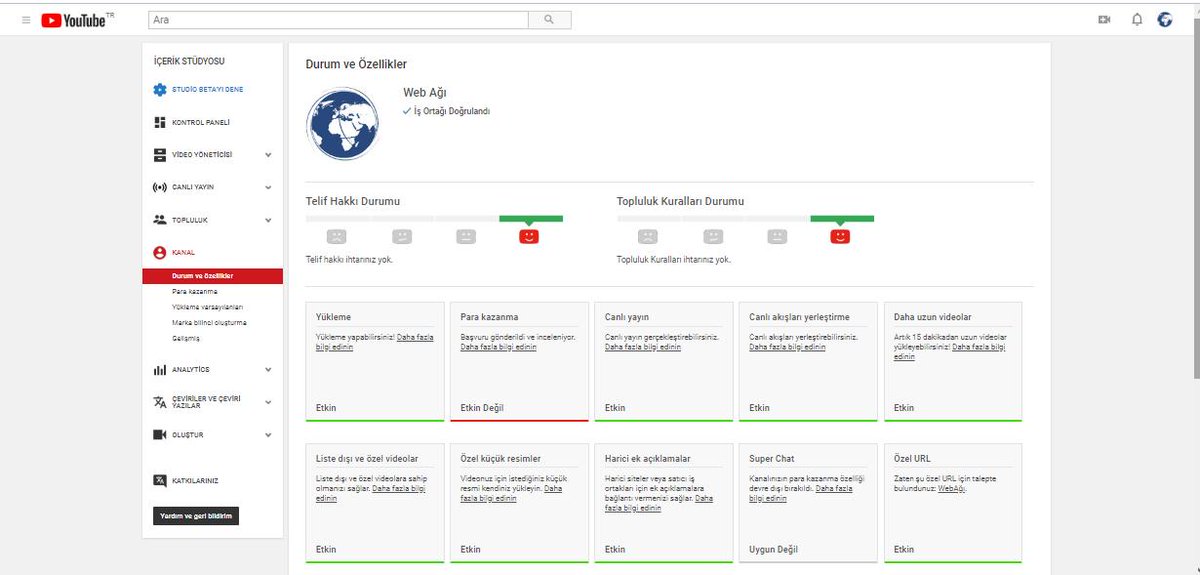Click Studio Betayı Dene link

click(x=208, y=90)
